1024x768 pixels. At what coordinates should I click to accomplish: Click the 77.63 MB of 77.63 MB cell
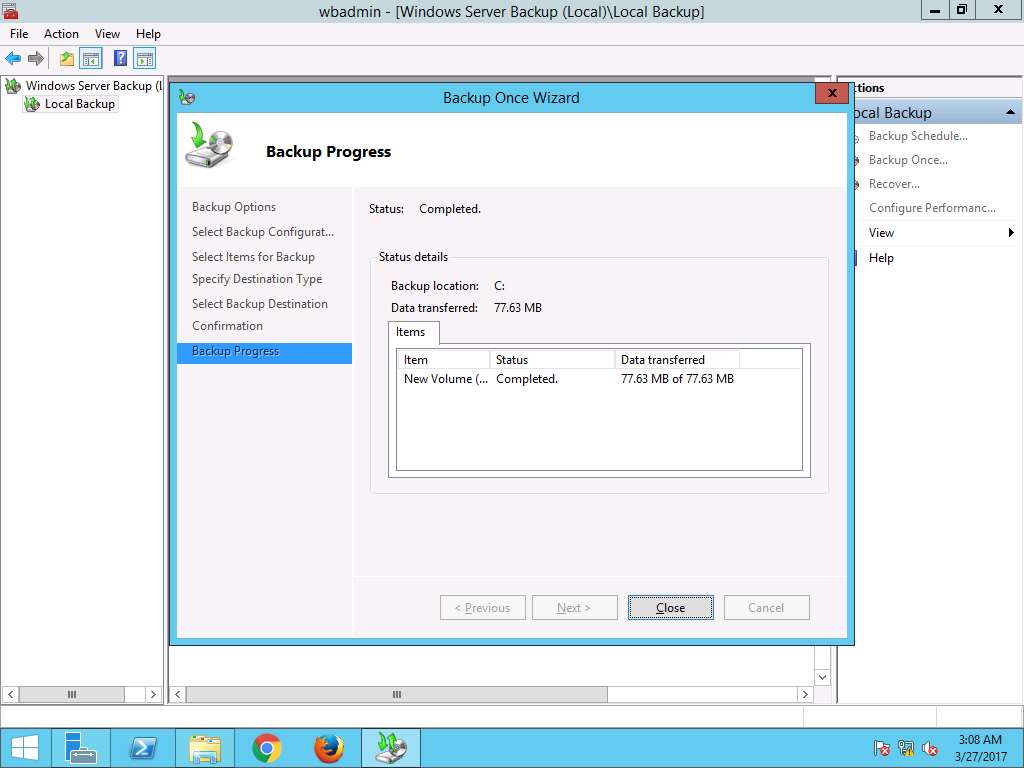(x=677, y=379)
